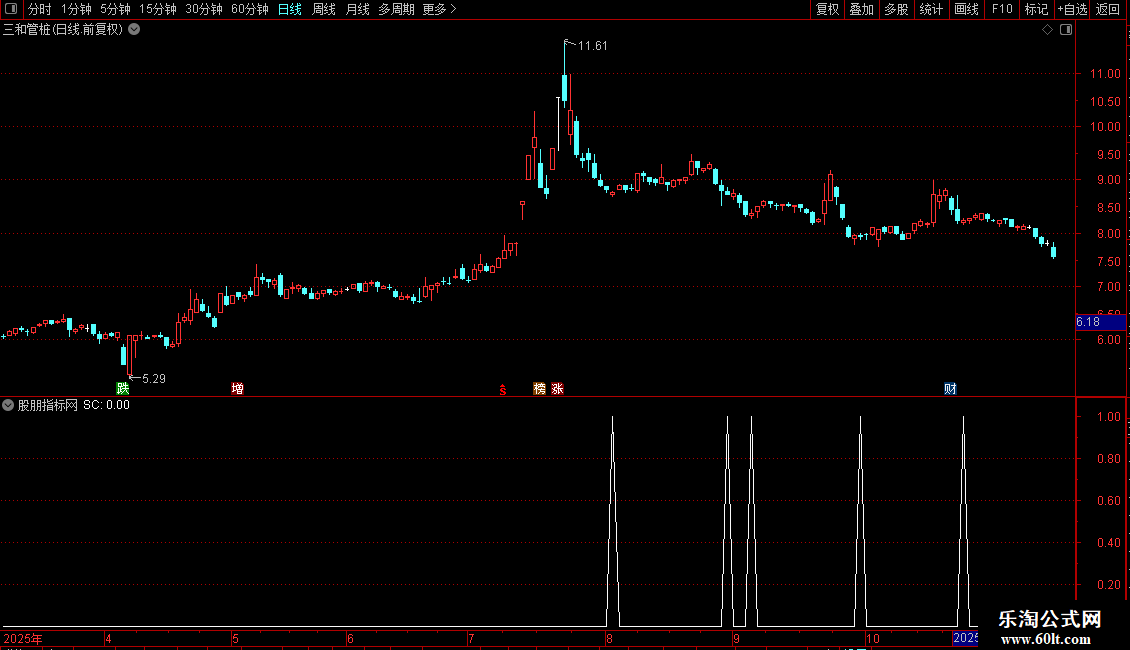Open F10 company information
The width and height of the screenshot is (1130, 650).
tap(1002, 9)
